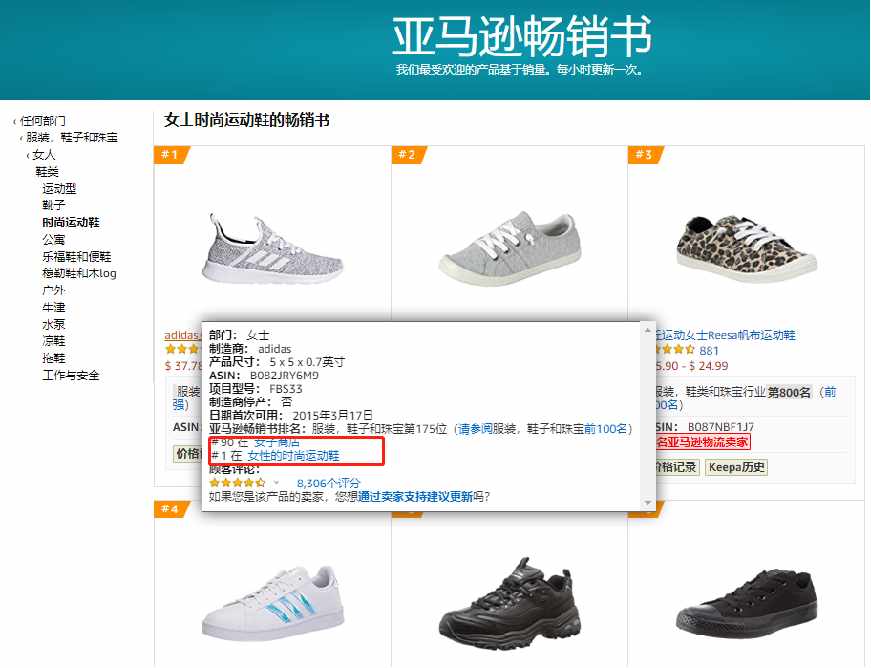This screenshot has width=871, height=668.
Task: Click the #2 orange rank badge
Action: click(x=409, y=155)
